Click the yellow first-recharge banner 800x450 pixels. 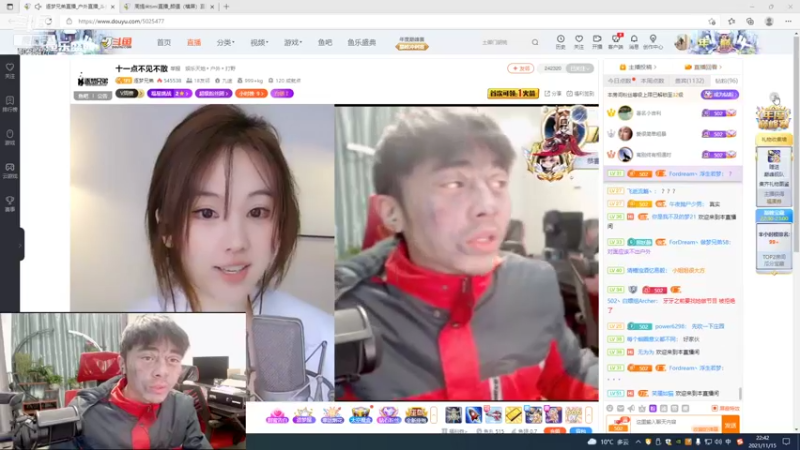tap(513, 93)
